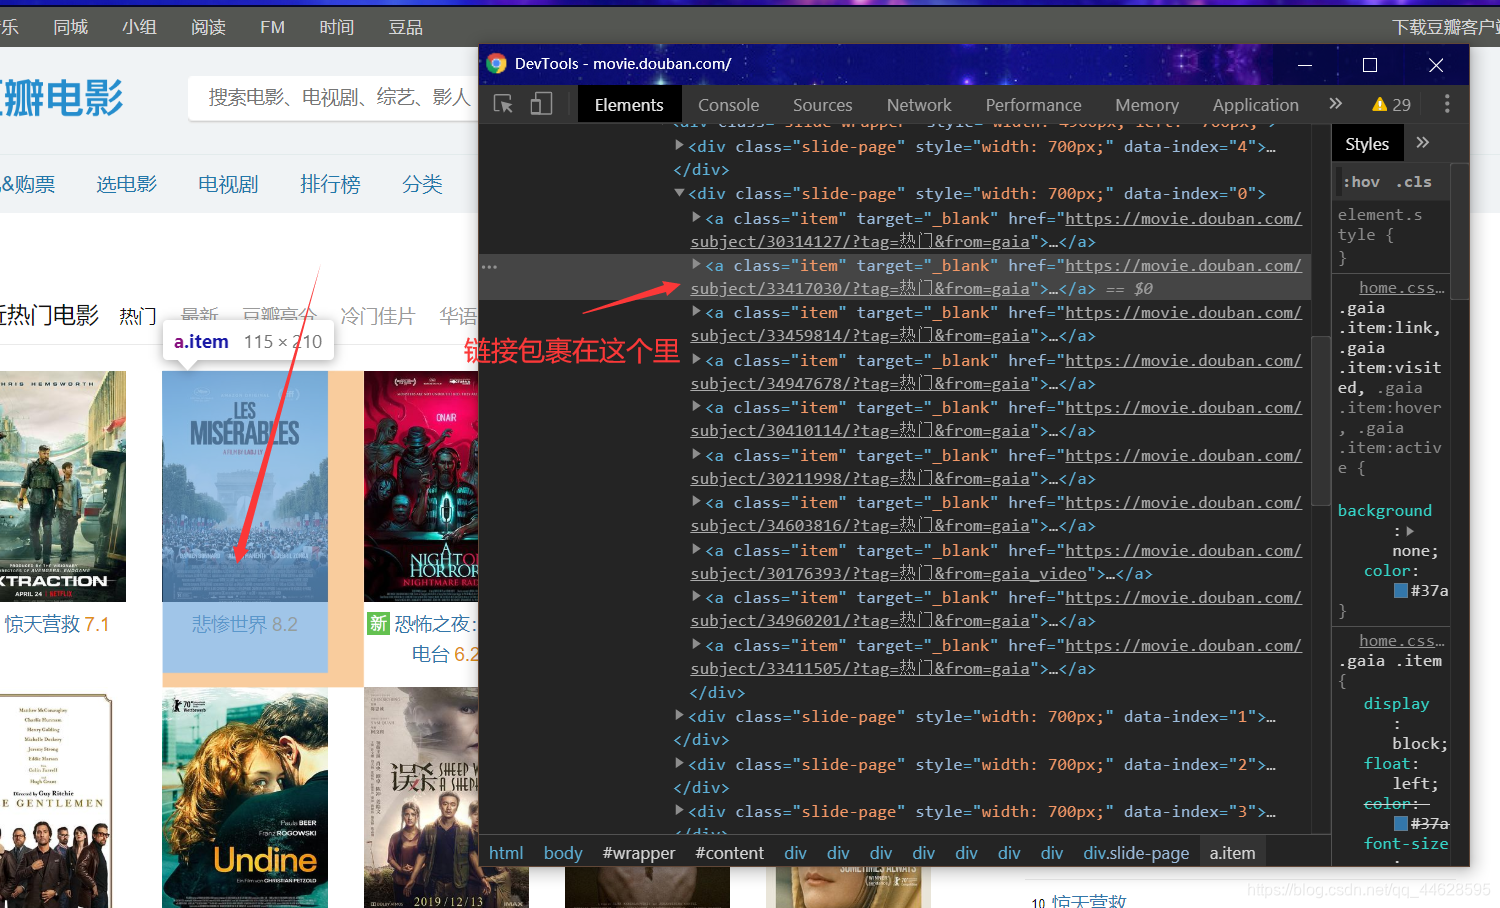Screen dimensions: 1500x908
Task: Click the Chrome icon in DevTools title bar
Action: pos(496,64)
